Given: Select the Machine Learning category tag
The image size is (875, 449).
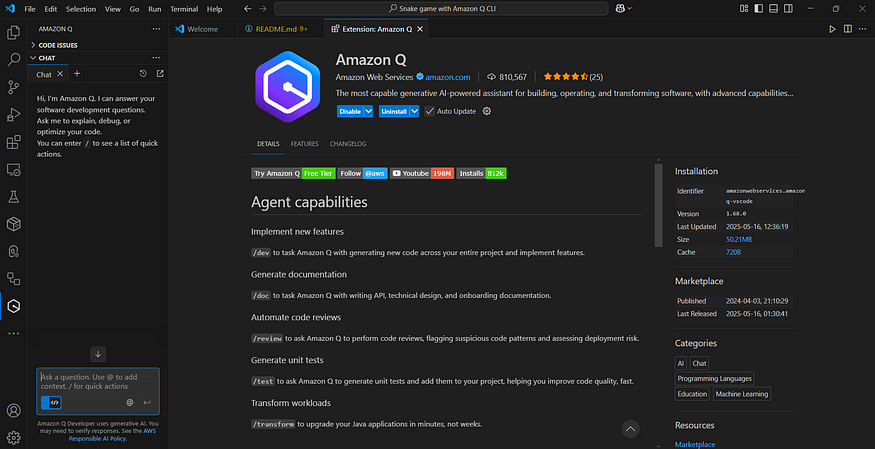Looking at the screenshot, I should pyautogui.click(x=742, y=394).
